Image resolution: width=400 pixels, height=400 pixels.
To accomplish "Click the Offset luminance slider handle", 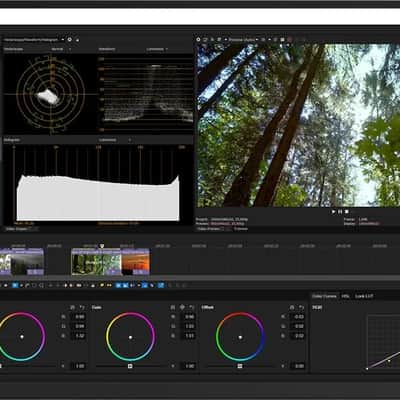I will coord(239,366).
